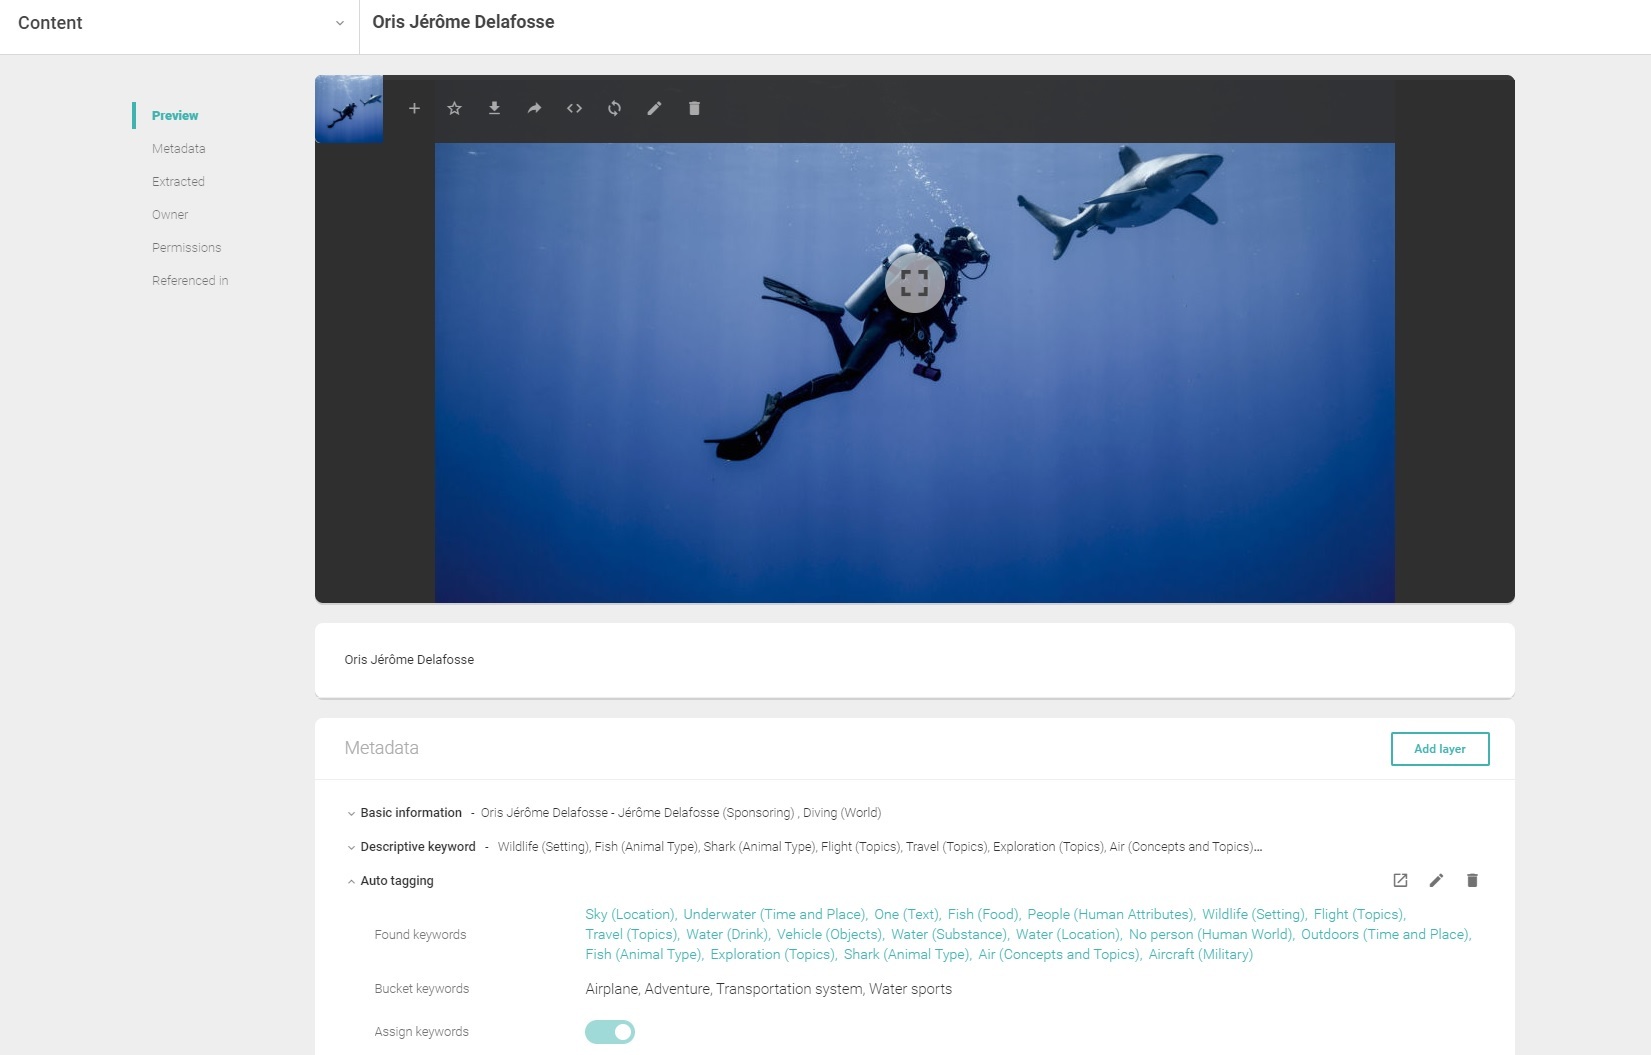Screen dimensions: 1651x1055
Task: Edit the Auto tagging layer with pencil icon
Action: pos(1436,880)
